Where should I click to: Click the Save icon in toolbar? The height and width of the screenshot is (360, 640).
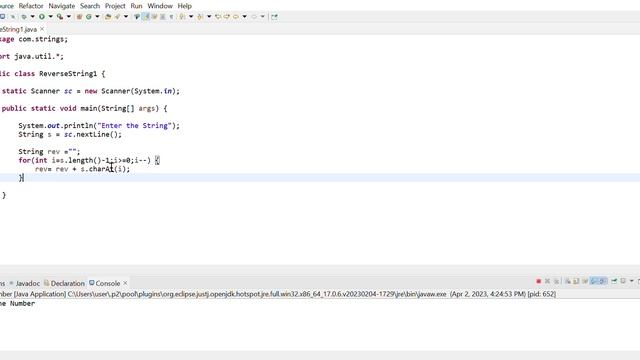click(2, 17)
